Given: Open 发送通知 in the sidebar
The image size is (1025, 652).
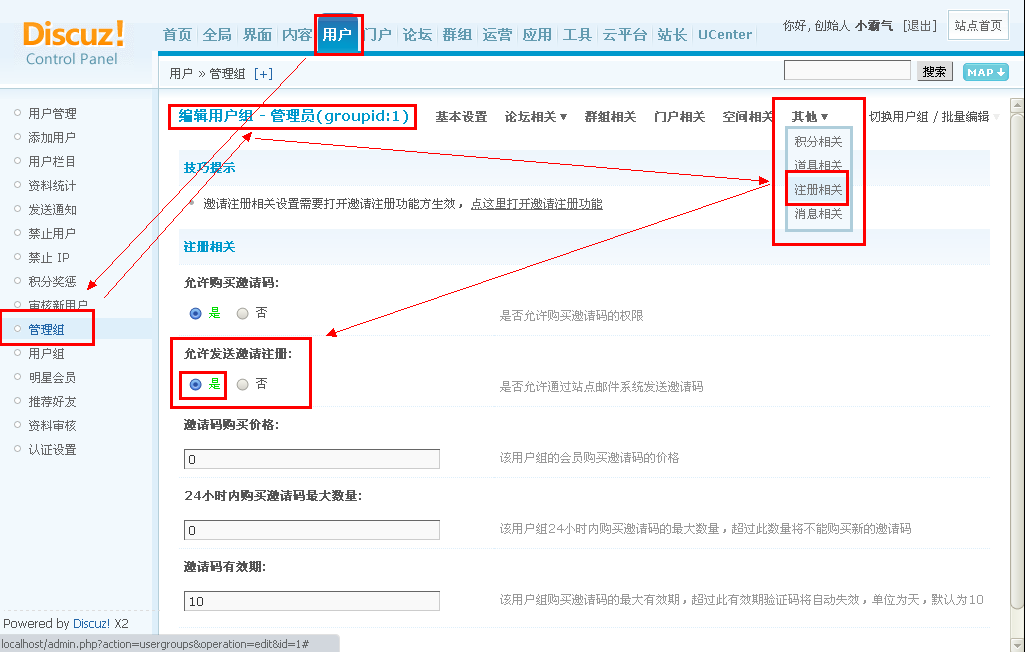Looking at the screenshot, I should click(x=52, y=209).
